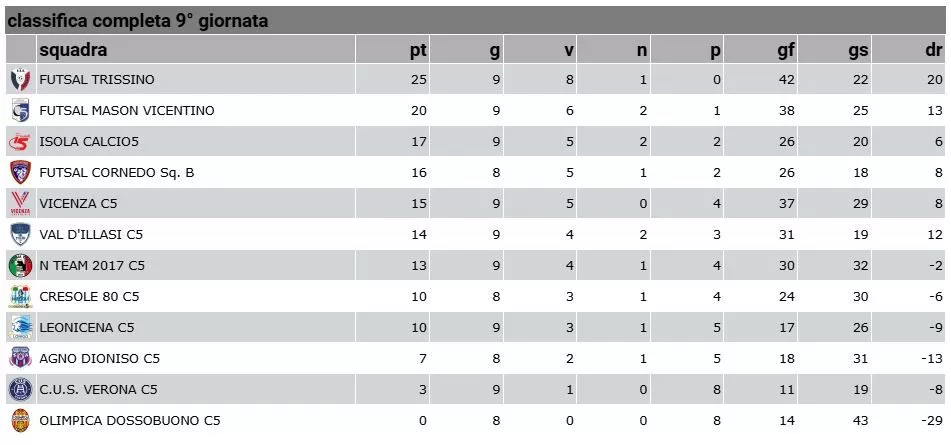The image size is (951, 445).
Task: Click the Leonicena C5 logo icon
Action: pyautogui.click(x=21, y=328)
